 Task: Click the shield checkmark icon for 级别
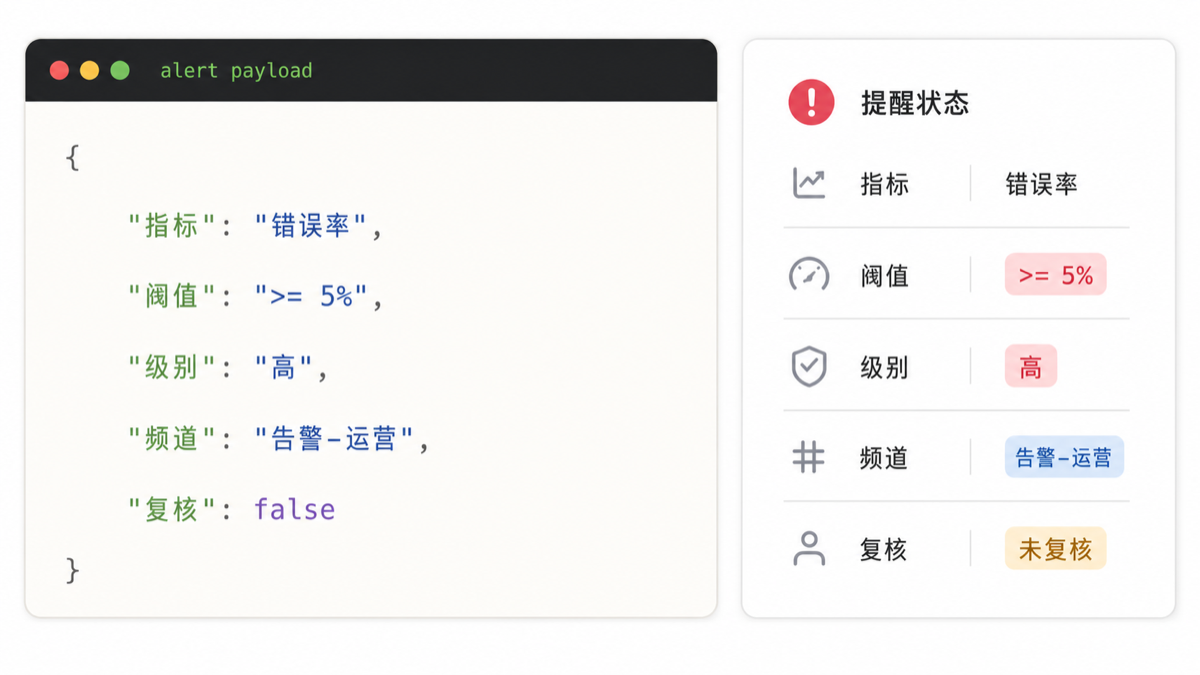(x=809, y=367)
